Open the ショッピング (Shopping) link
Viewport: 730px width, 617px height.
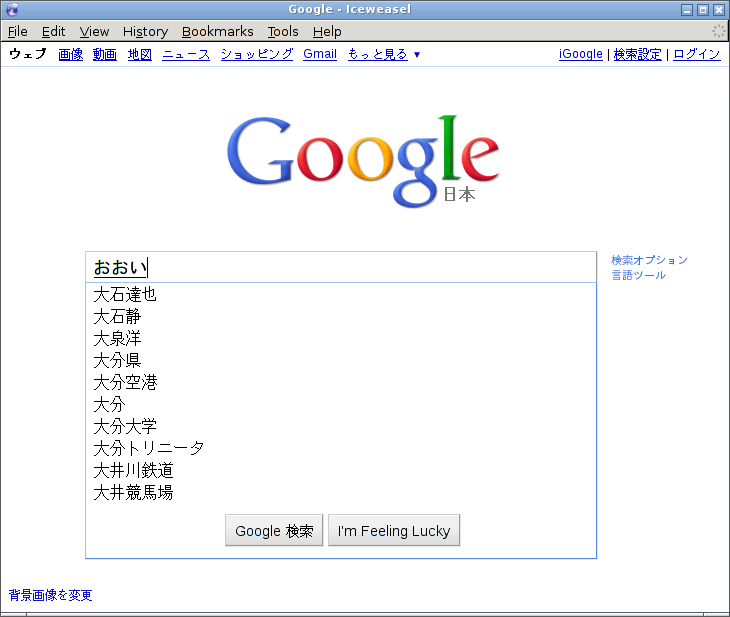(257, 54)
